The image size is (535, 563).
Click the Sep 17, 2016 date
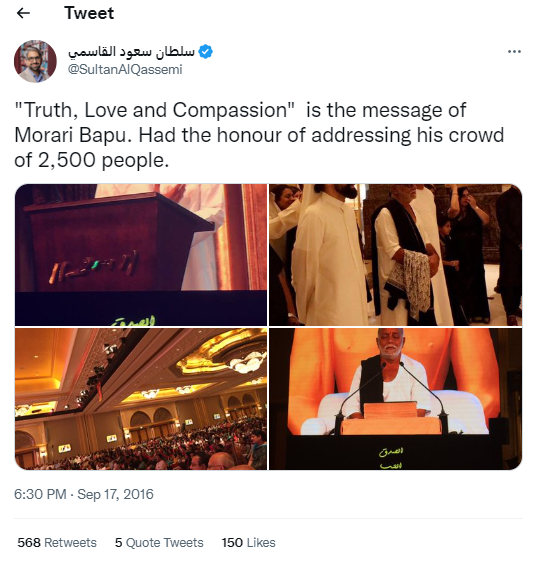tap(115, 494)
